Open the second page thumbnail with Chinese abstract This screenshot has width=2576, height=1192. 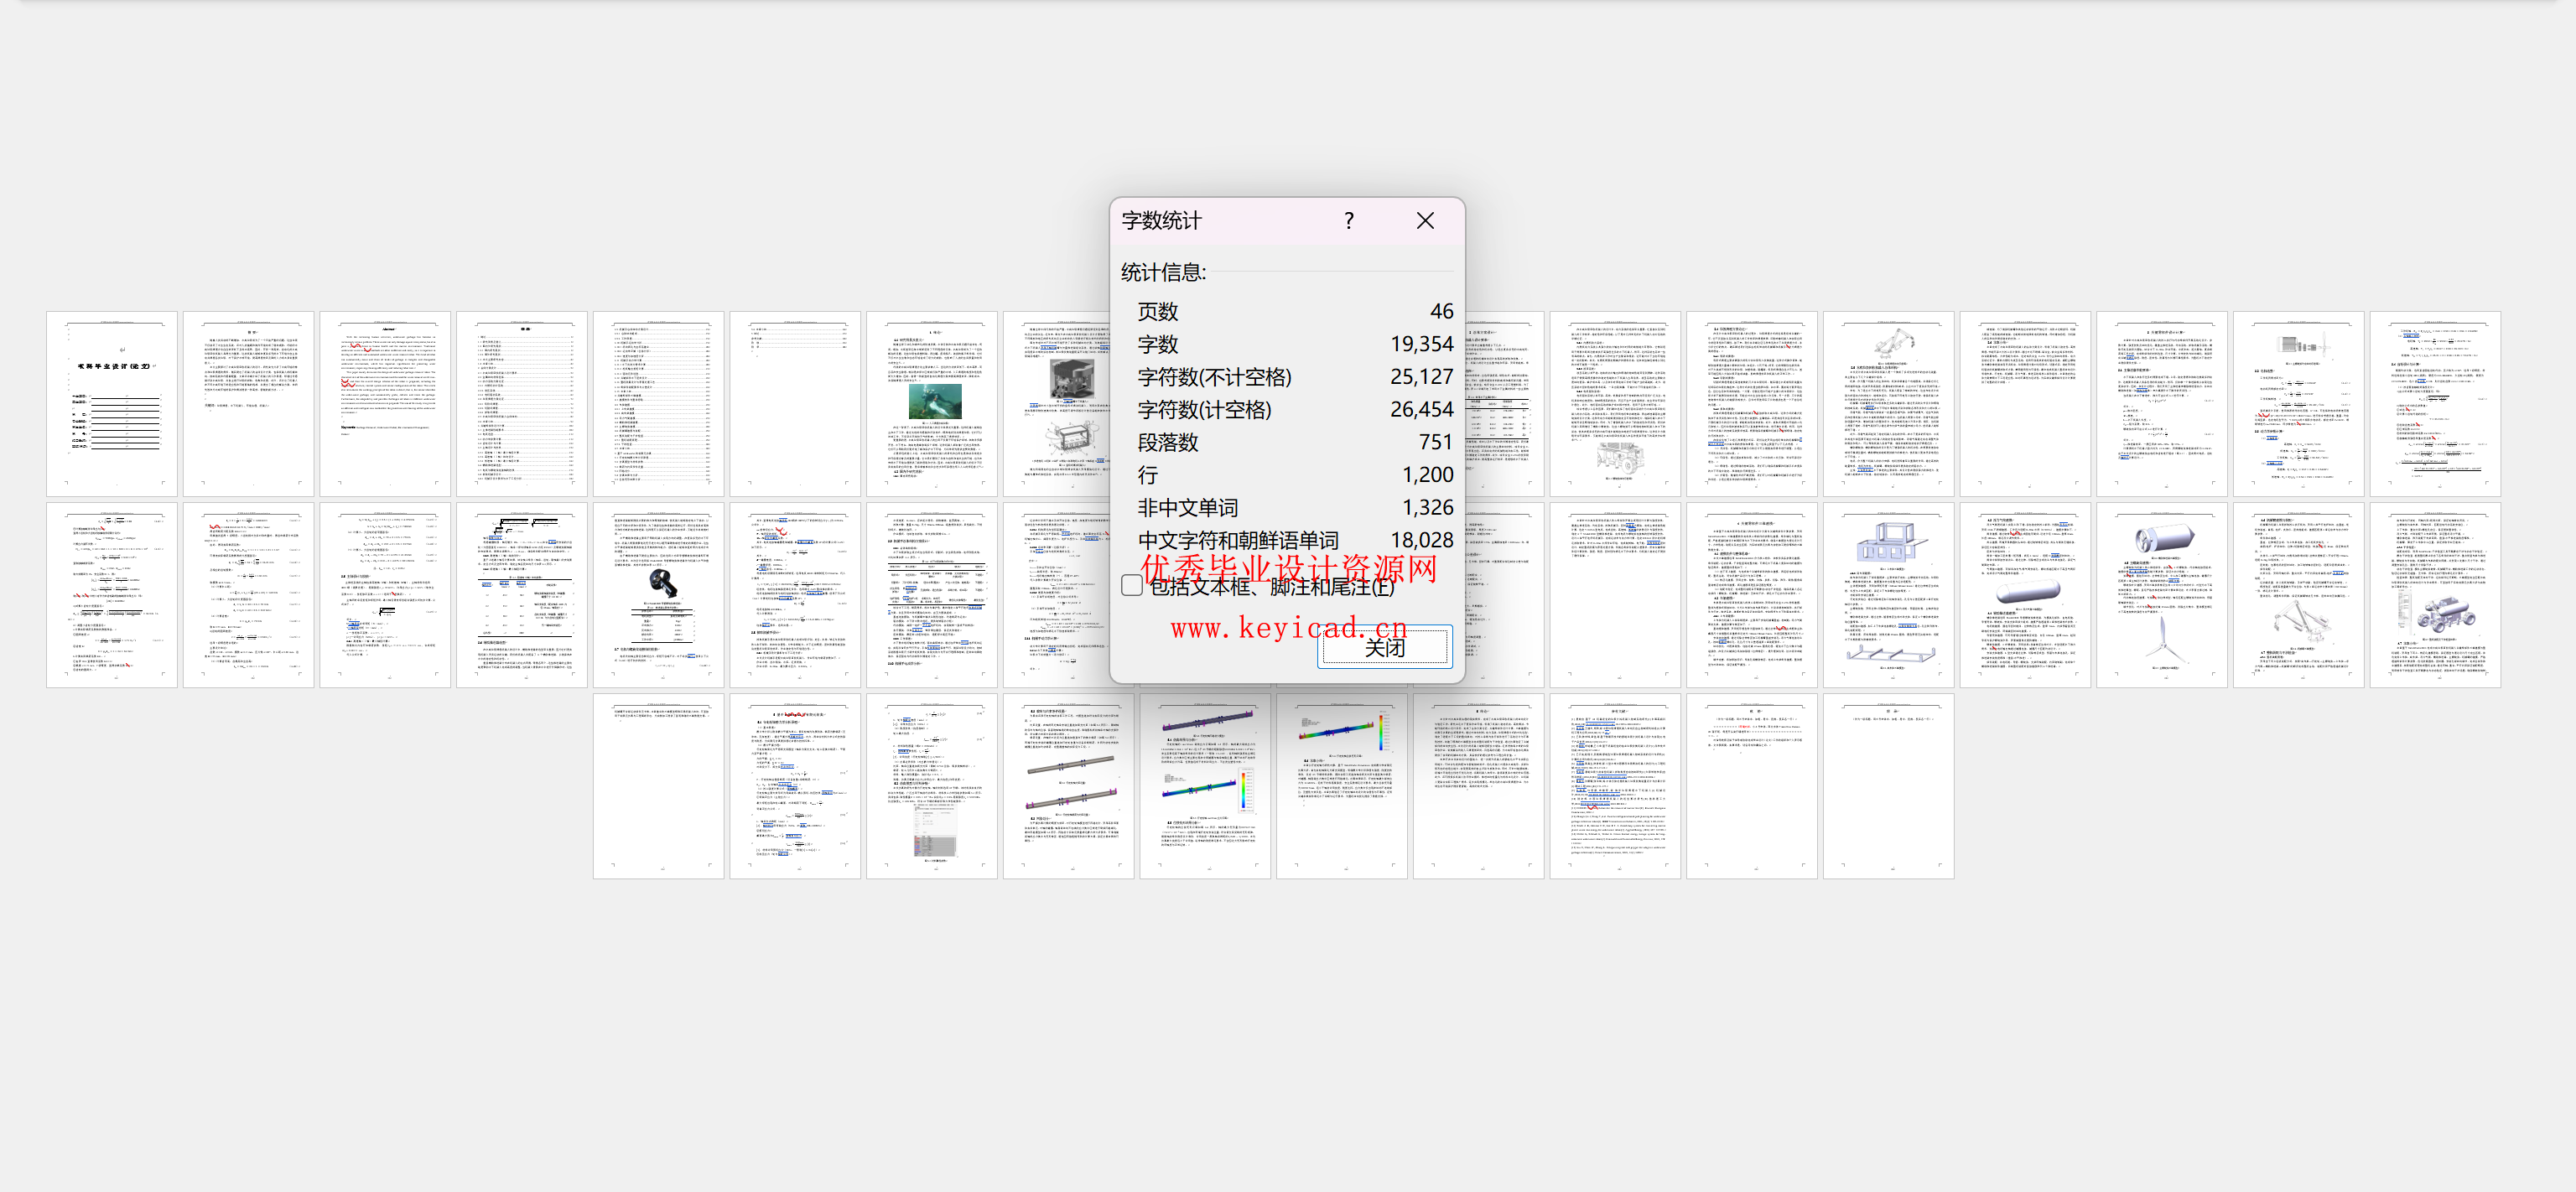(249, 404)
